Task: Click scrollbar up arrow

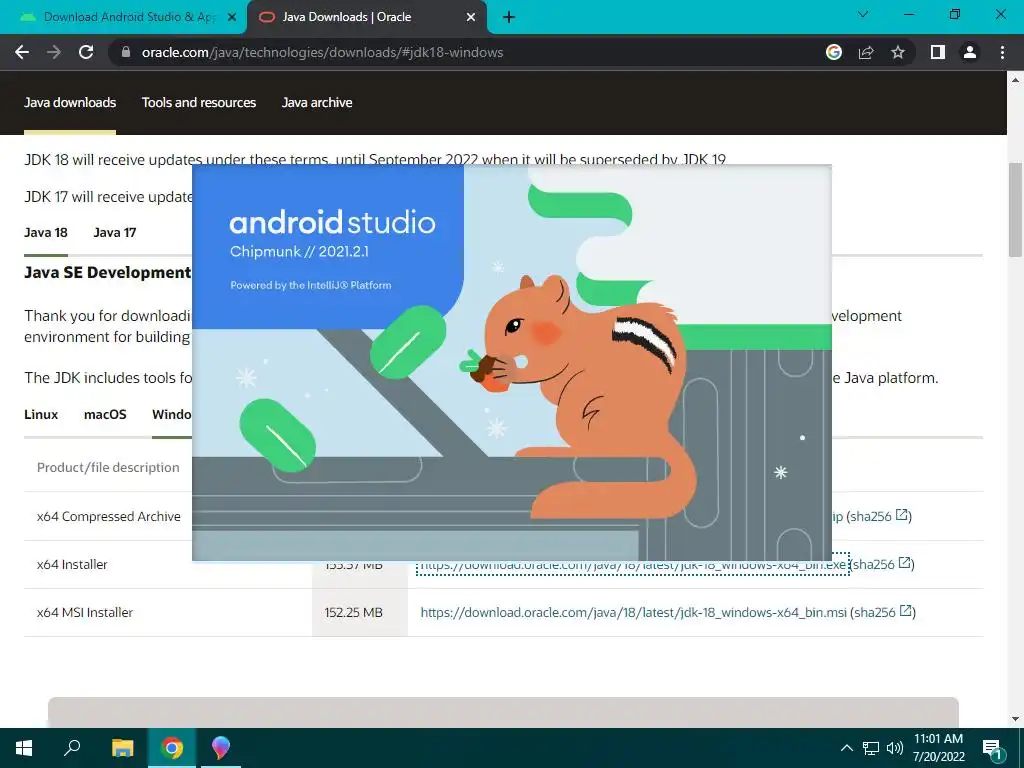Action: coord(1016,80)
